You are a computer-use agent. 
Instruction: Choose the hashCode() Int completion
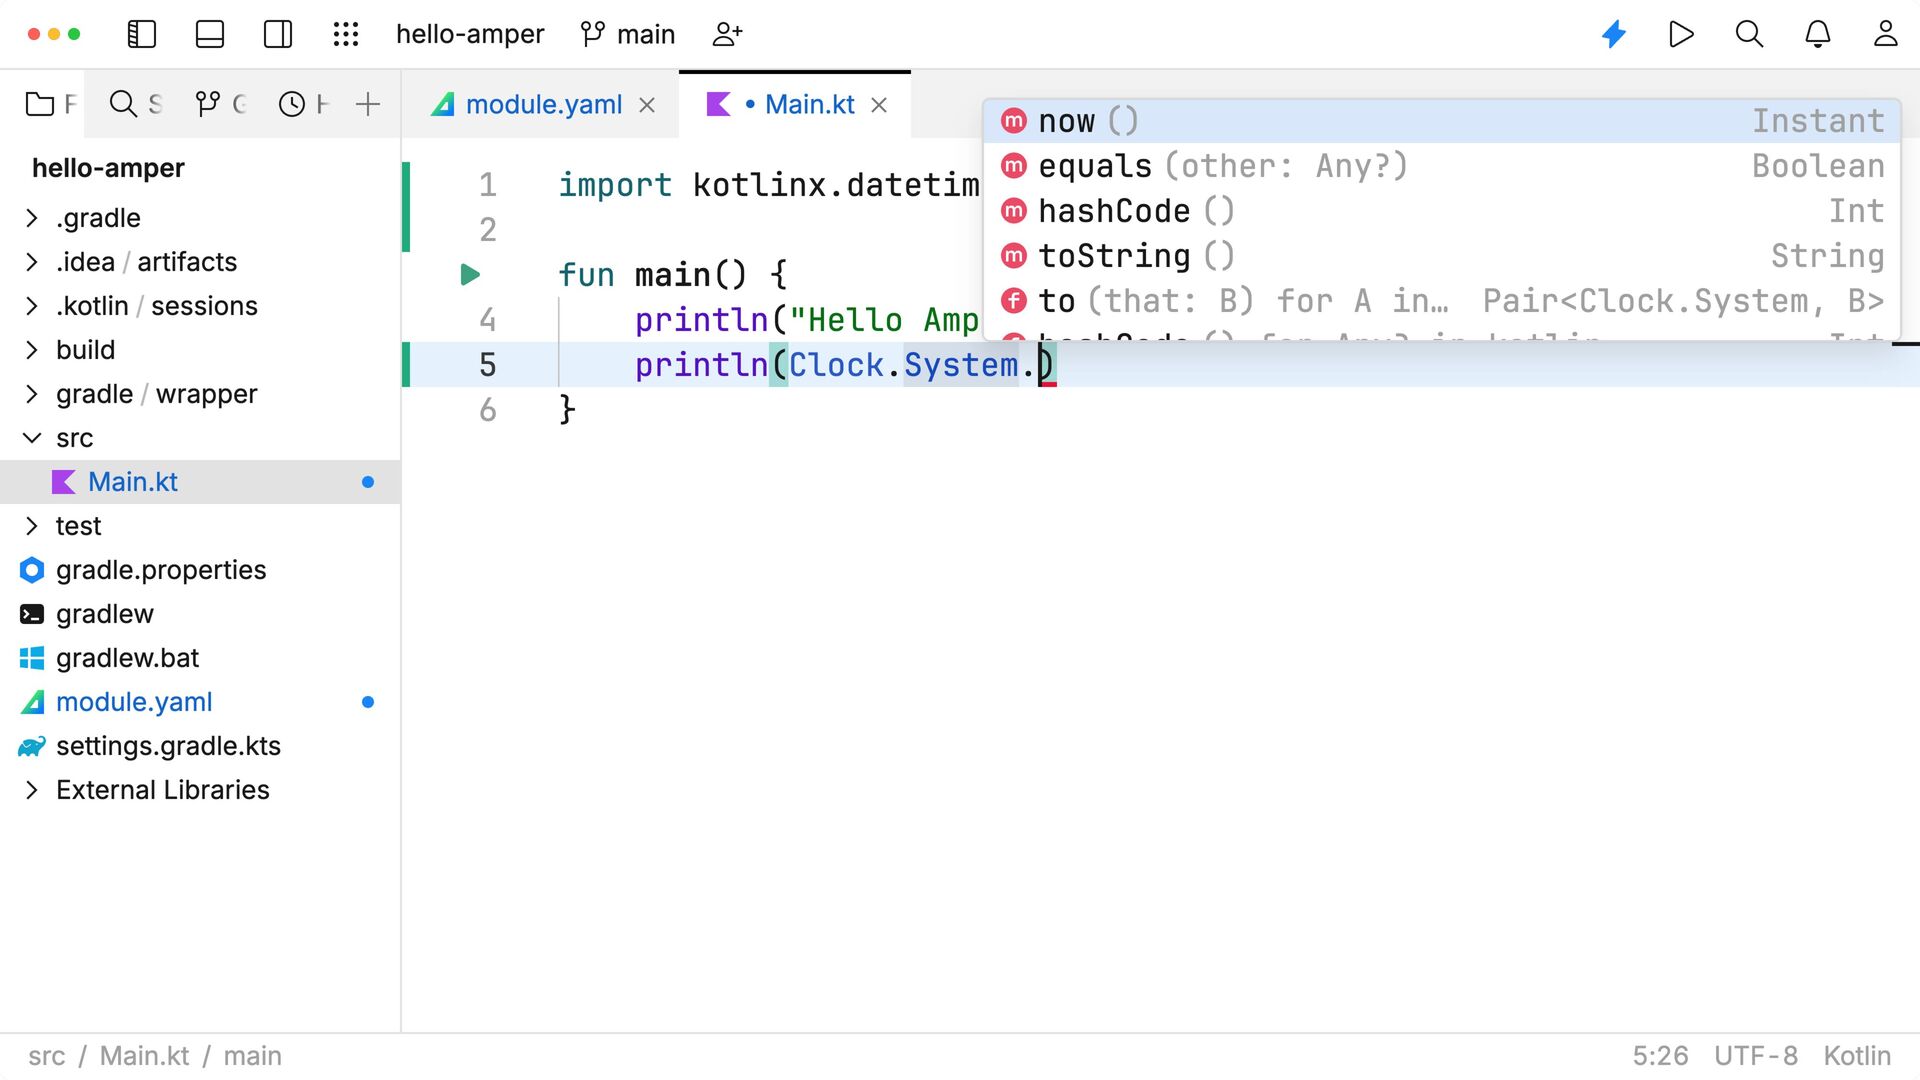(1441, 211)
